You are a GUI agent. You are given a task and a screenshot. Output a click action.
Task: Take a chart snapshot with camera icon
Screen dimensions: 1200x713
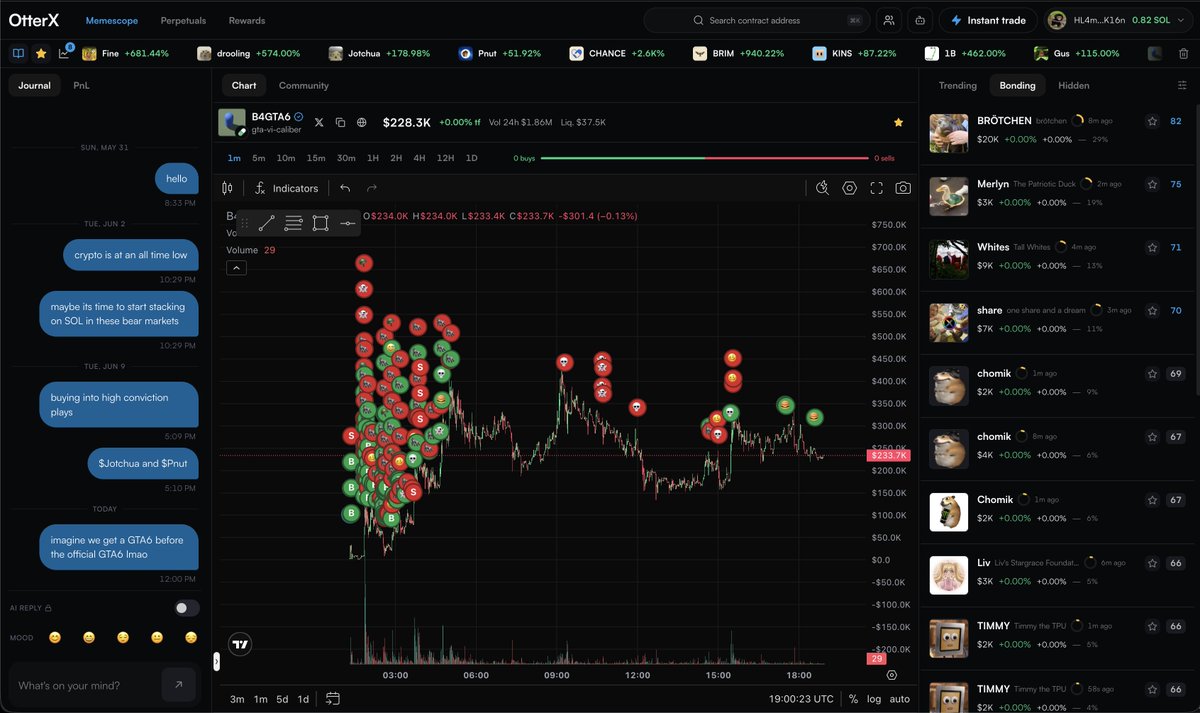click(x=903, y=188)
